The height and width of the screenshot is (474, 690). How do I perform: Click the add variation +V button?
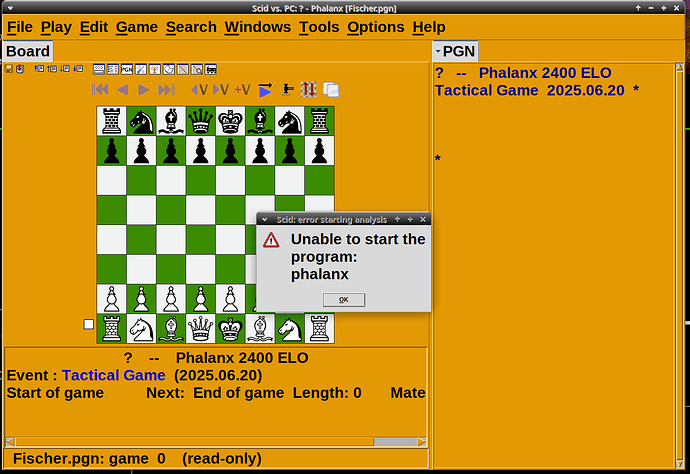pyautogui.click(x=242, y=90)
